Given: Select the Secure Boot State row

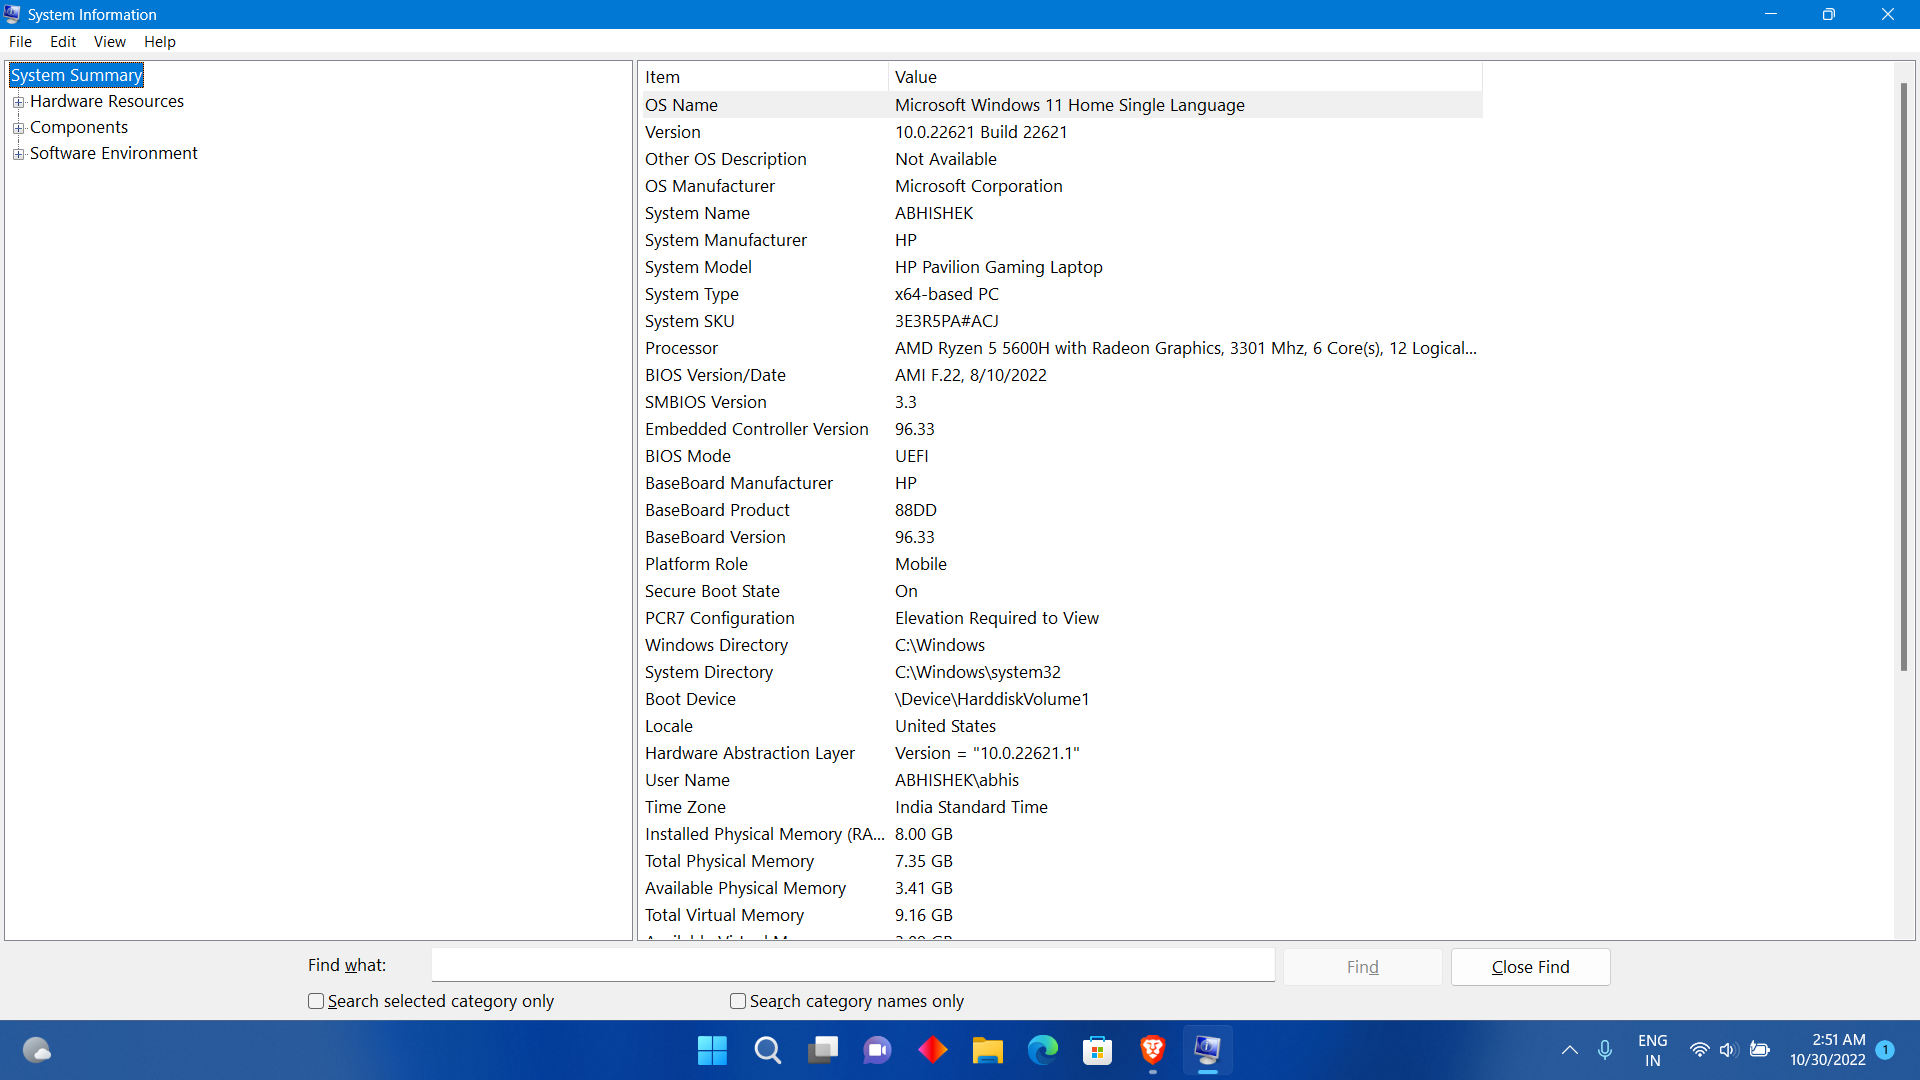Looking at the screenshot, I should pos(1061,591).
